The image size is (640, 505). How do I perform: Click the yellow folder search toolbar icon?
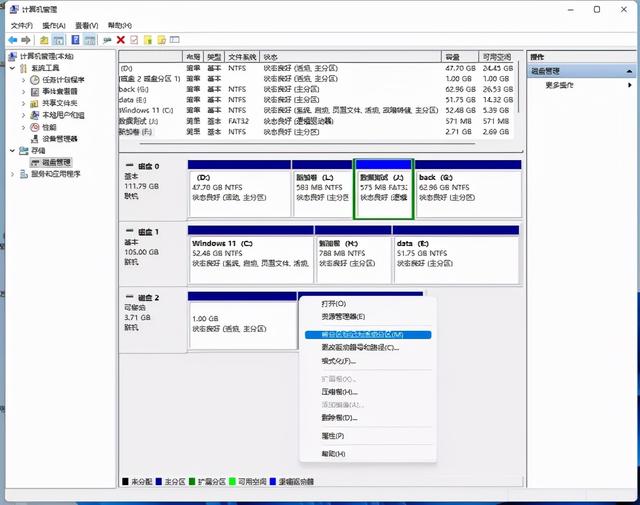pyautogui.click(x=161, y=40)
